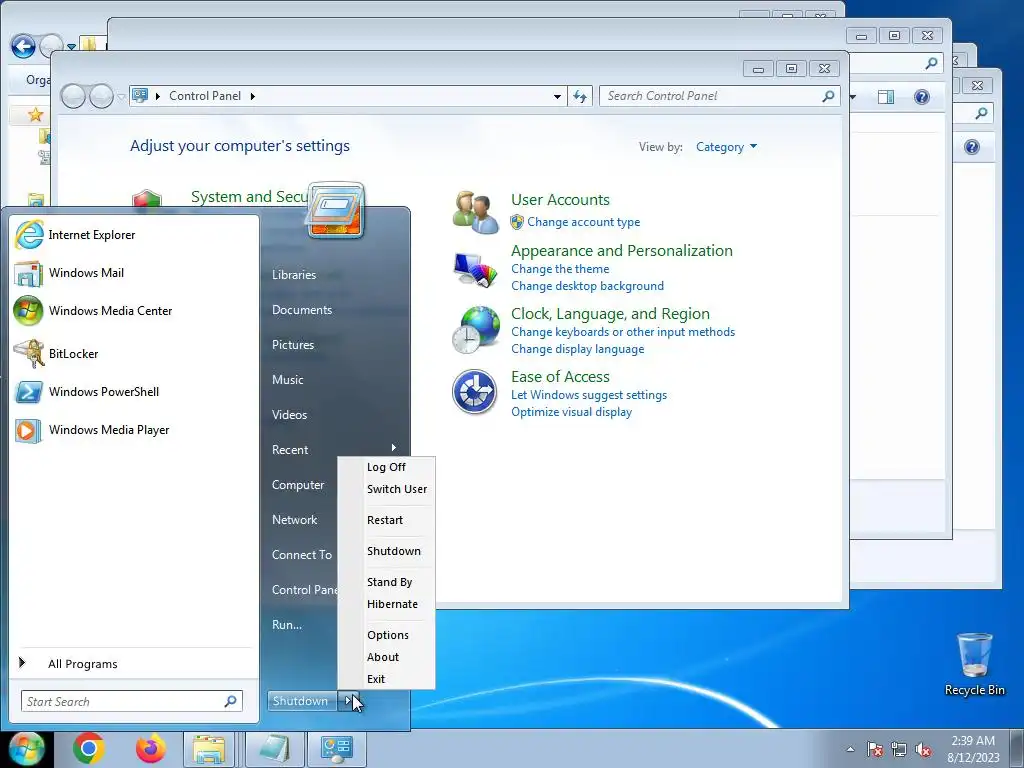Open Change the theme link

[560, 269]
